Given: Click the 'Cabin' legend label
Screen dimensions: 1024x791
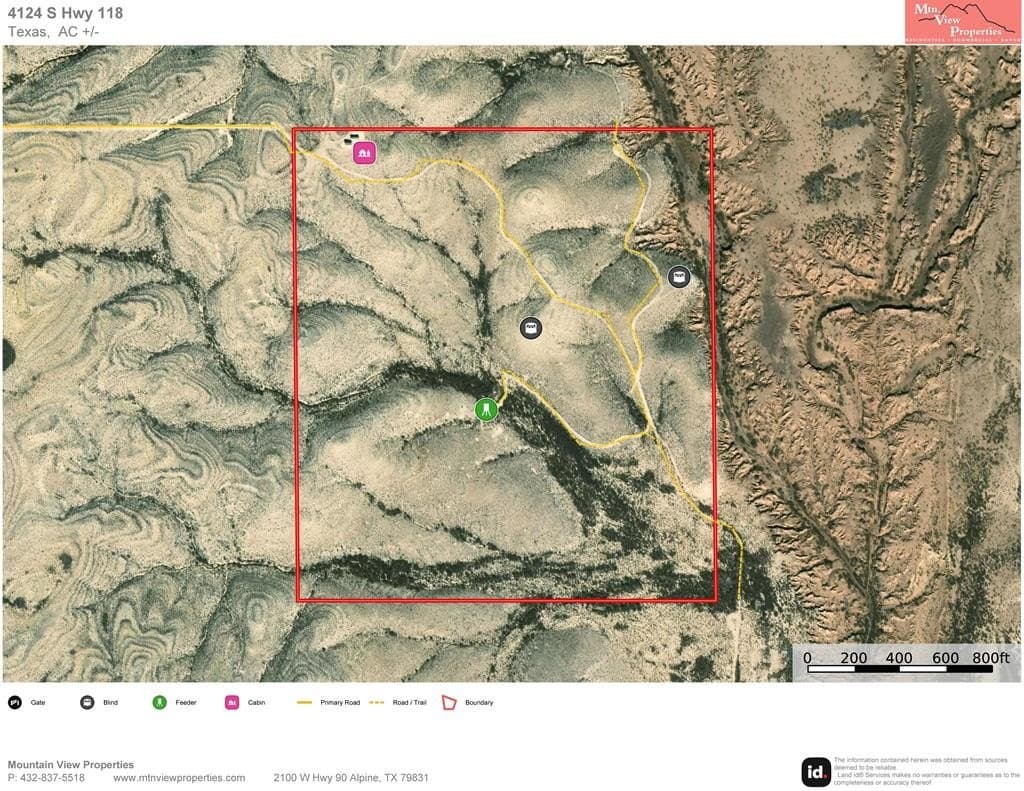Looking at the screenshot, I should click(x=257, y=702).
